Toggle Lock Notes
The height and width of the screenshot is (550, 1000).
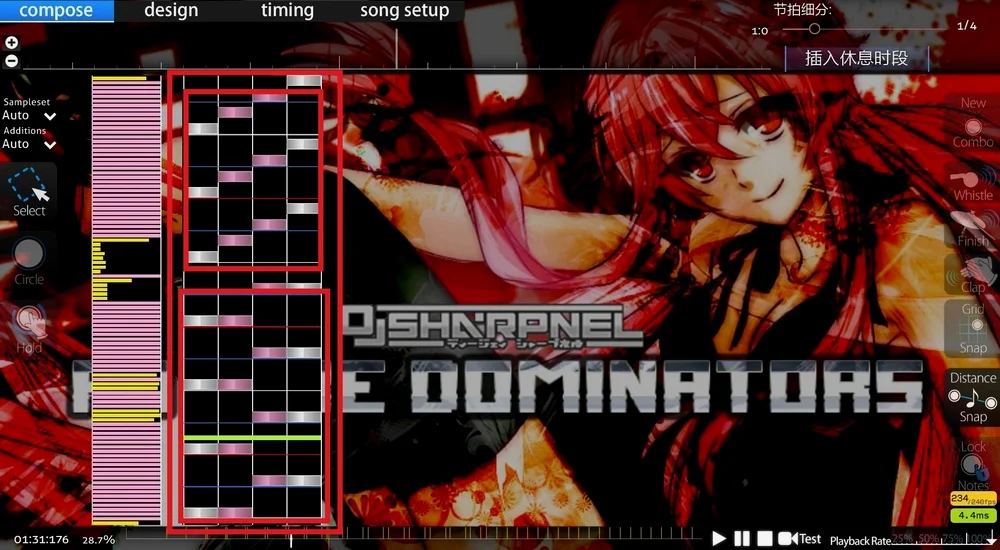(x=973, y=466)
